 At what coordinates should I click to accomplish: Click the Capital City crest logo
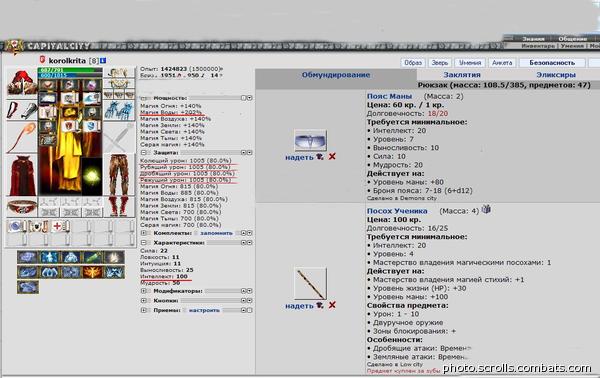[x=14, y=47]
